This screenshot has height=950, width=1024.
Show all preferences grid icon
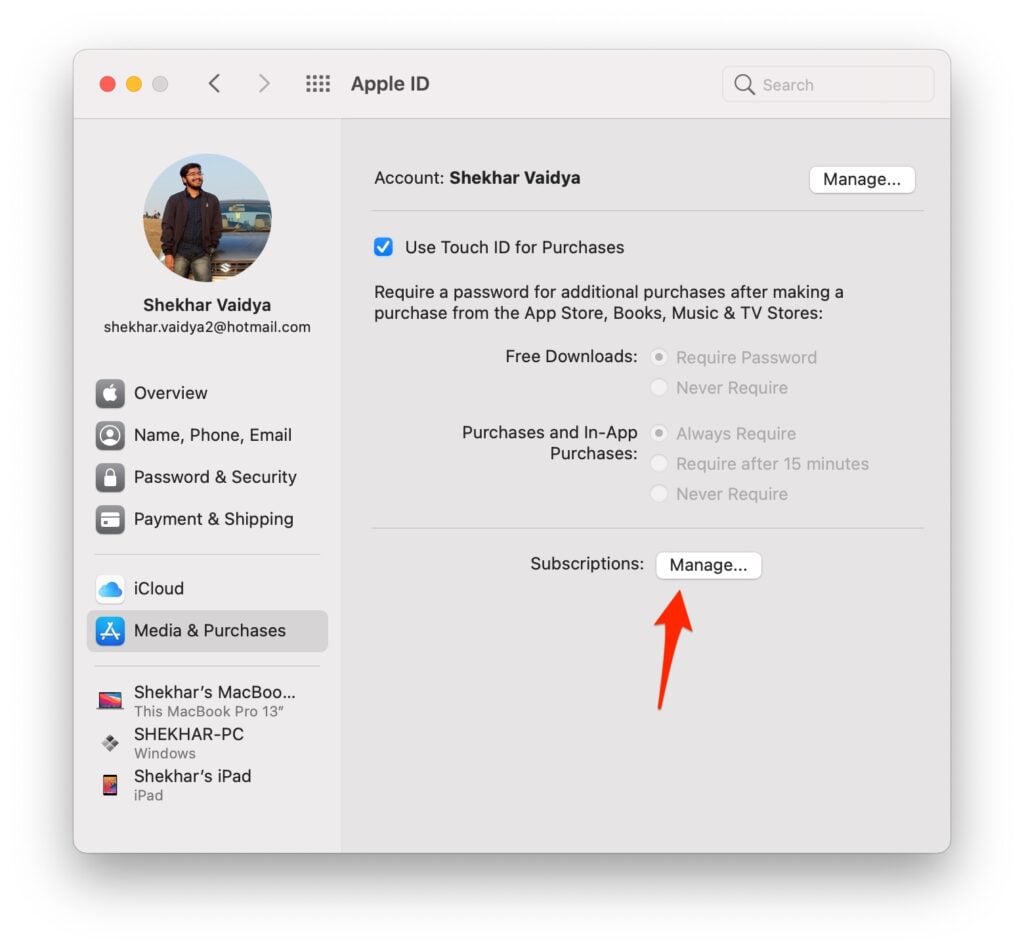click(318, 84)
